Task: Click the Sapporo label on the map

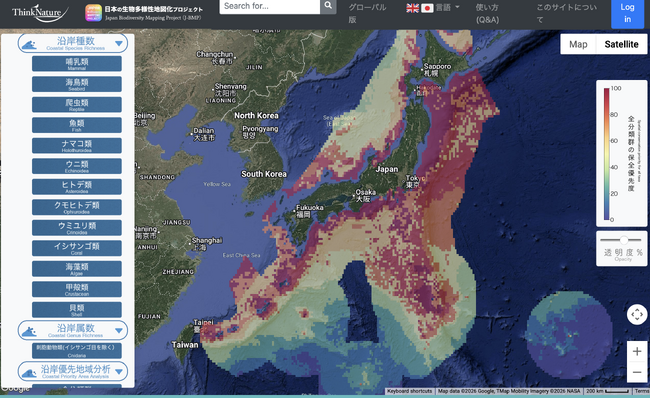Action: tap(437, 69)
